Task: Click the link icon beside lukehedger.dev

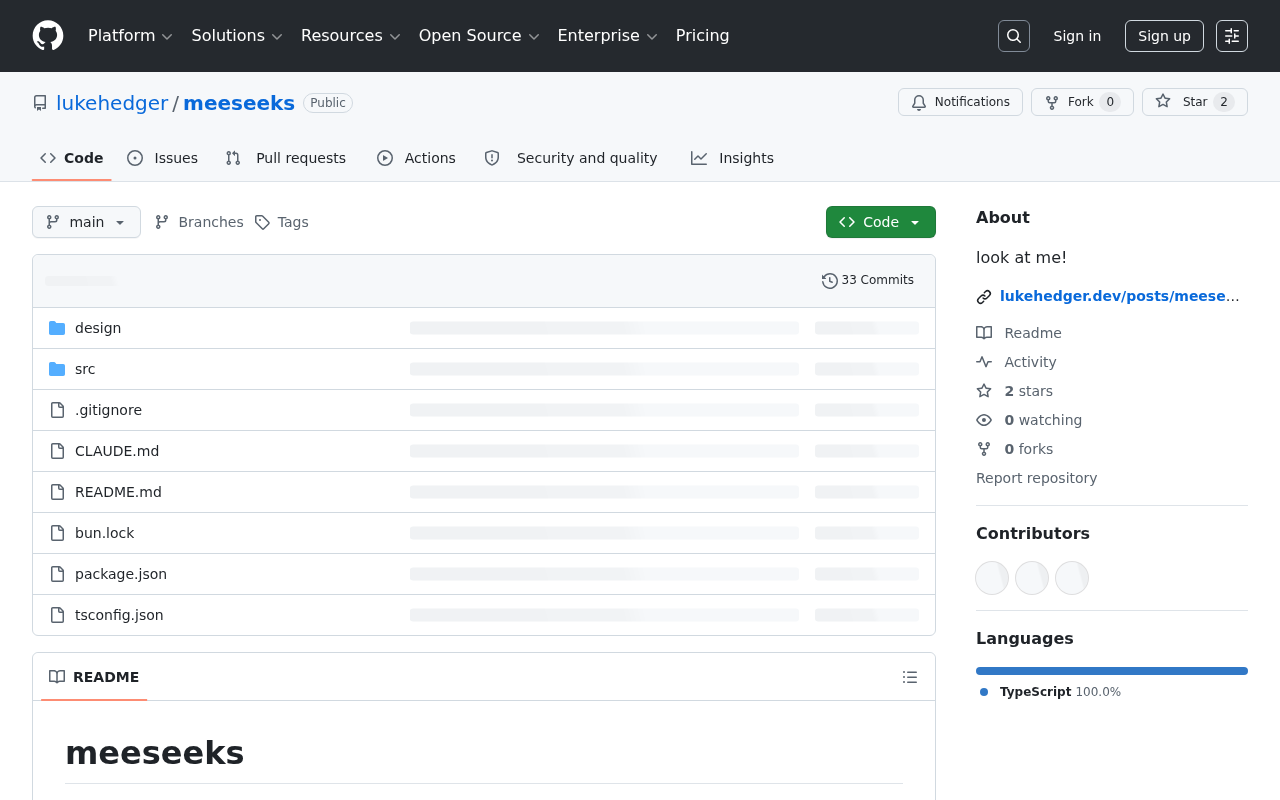Action: 984,297
